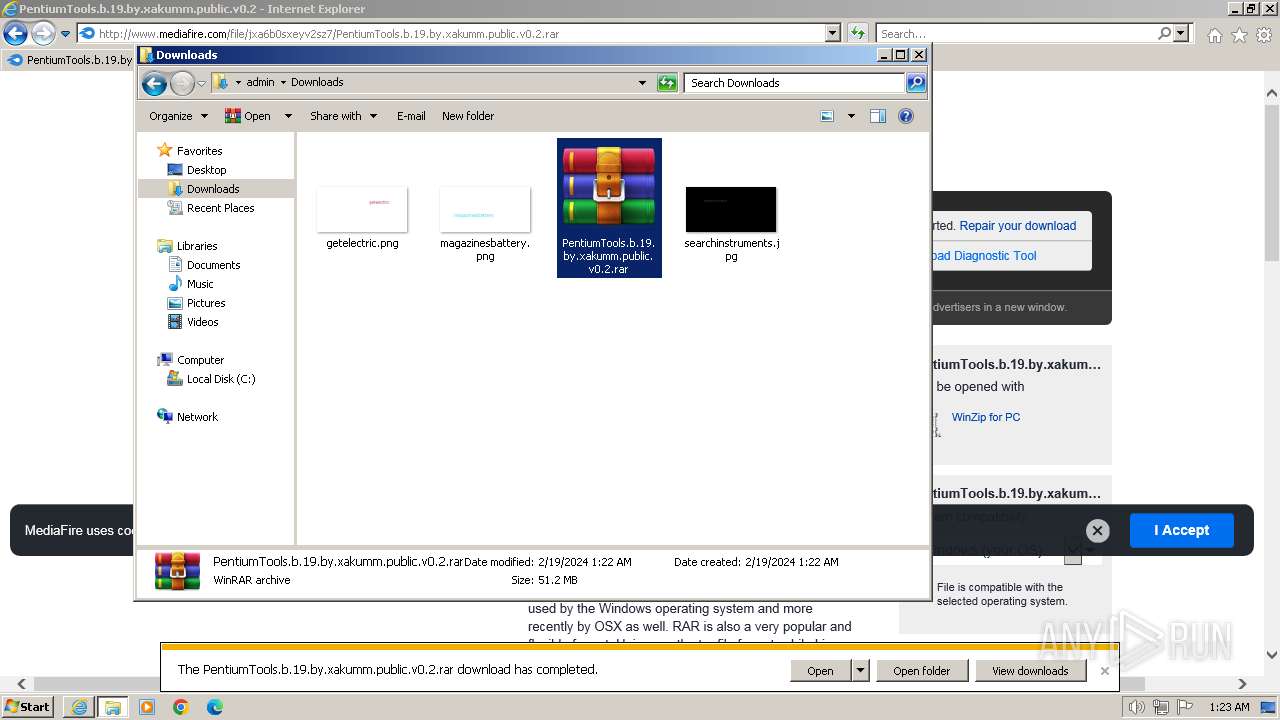Viewport: 1280px width, 720px height.
Task: Open the Share with menu
Action: click(x=343, y=116)
